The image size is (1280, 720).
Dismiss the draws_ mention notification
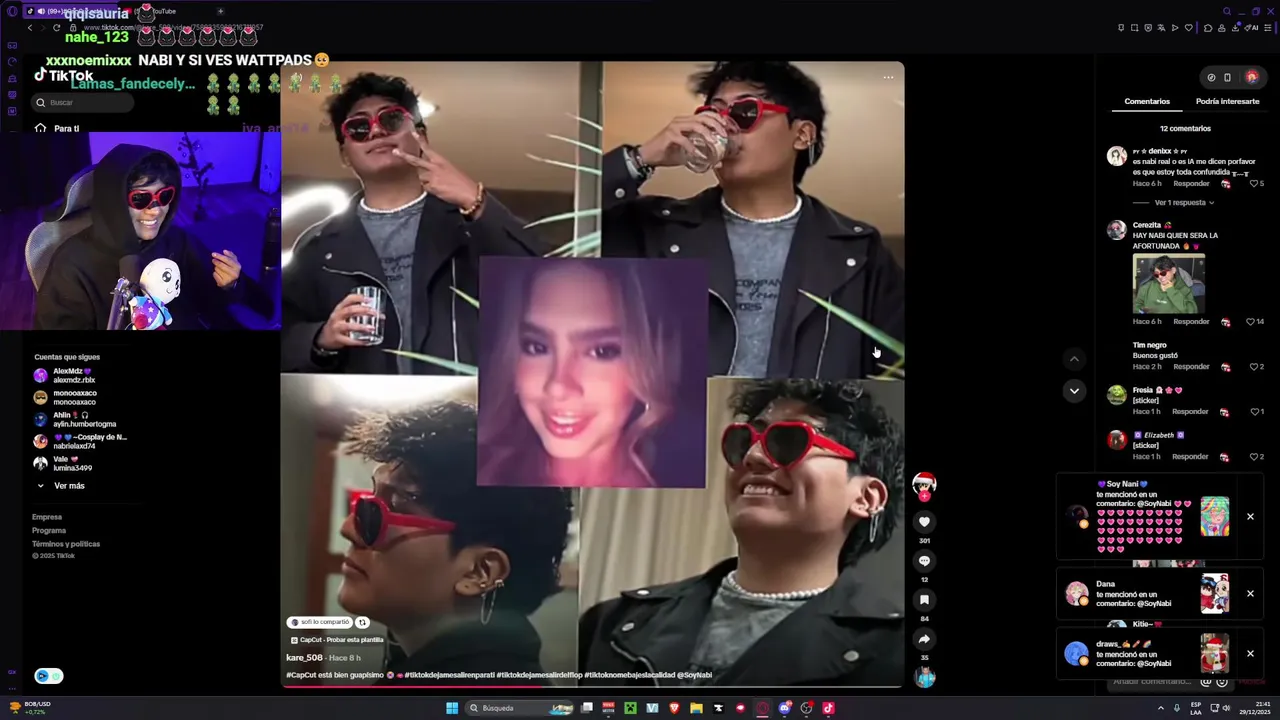1250,654
